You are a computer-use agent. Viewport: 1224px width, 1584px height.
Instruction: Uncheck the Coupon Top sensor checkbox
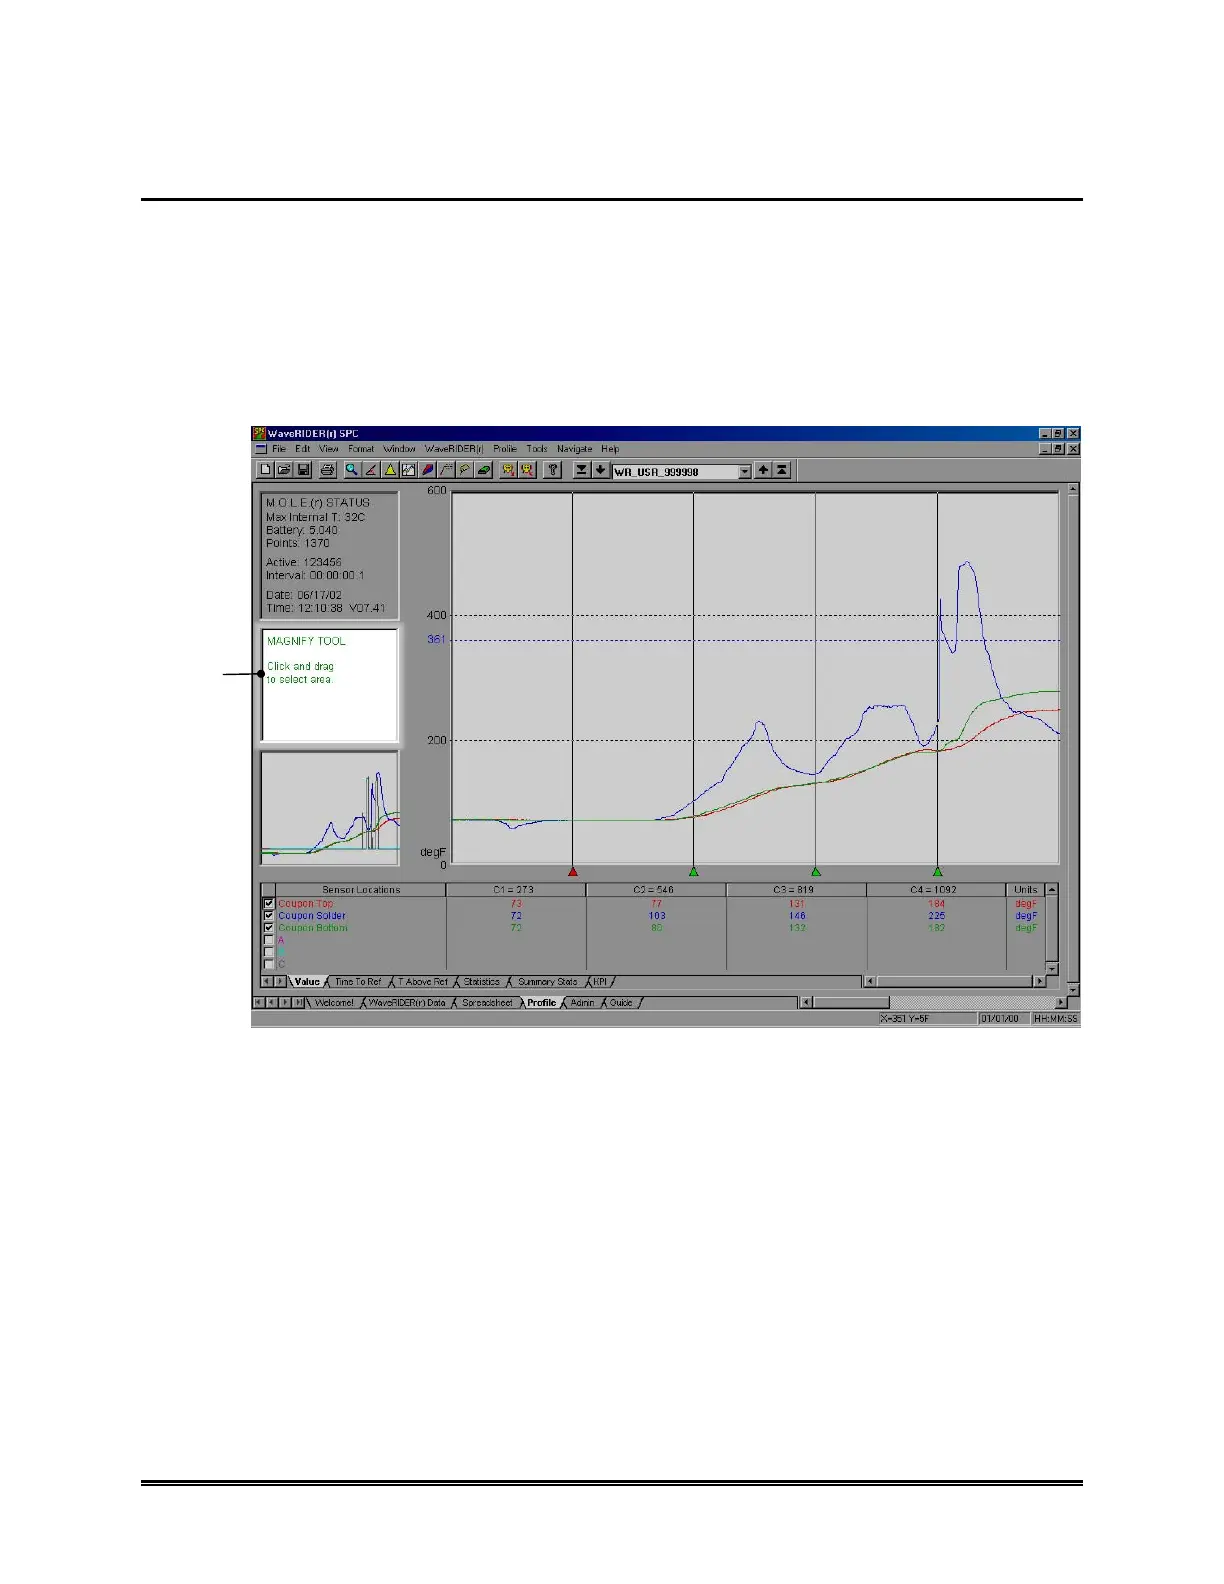(269, 903)
